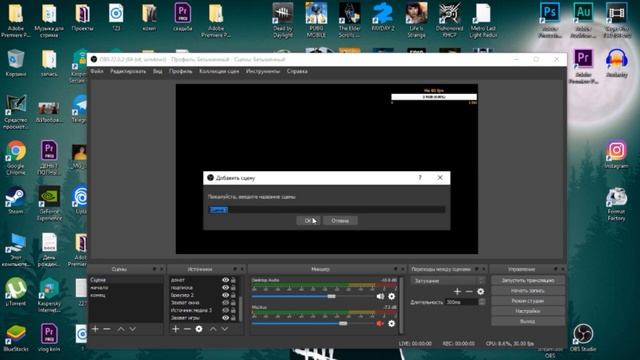Remove selected source with minus icon
This screenshot has height=360, width=640.
(x=187, y=329)
